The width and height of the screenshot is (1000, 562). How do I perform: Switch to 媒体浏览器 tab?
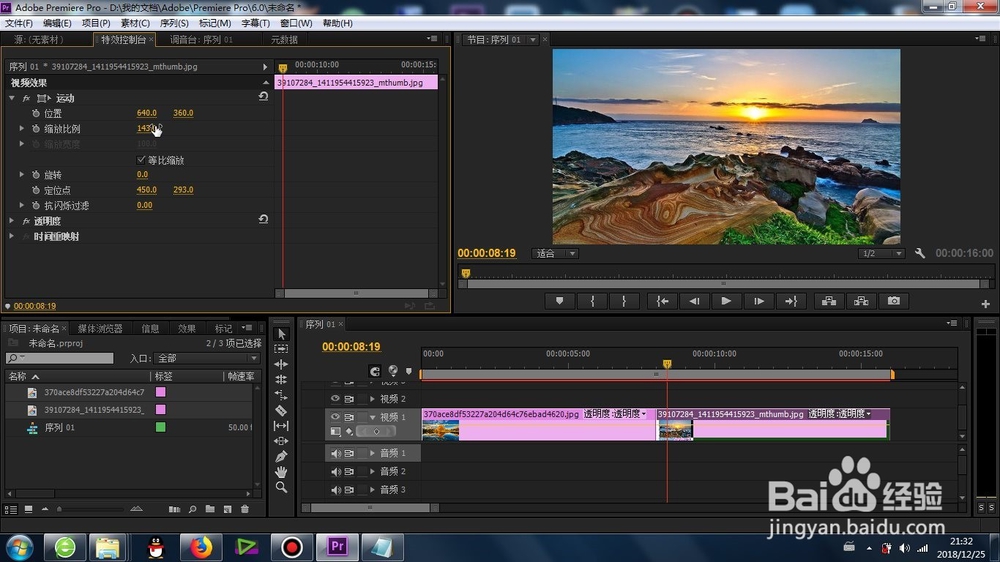click(x=100, y=329)
